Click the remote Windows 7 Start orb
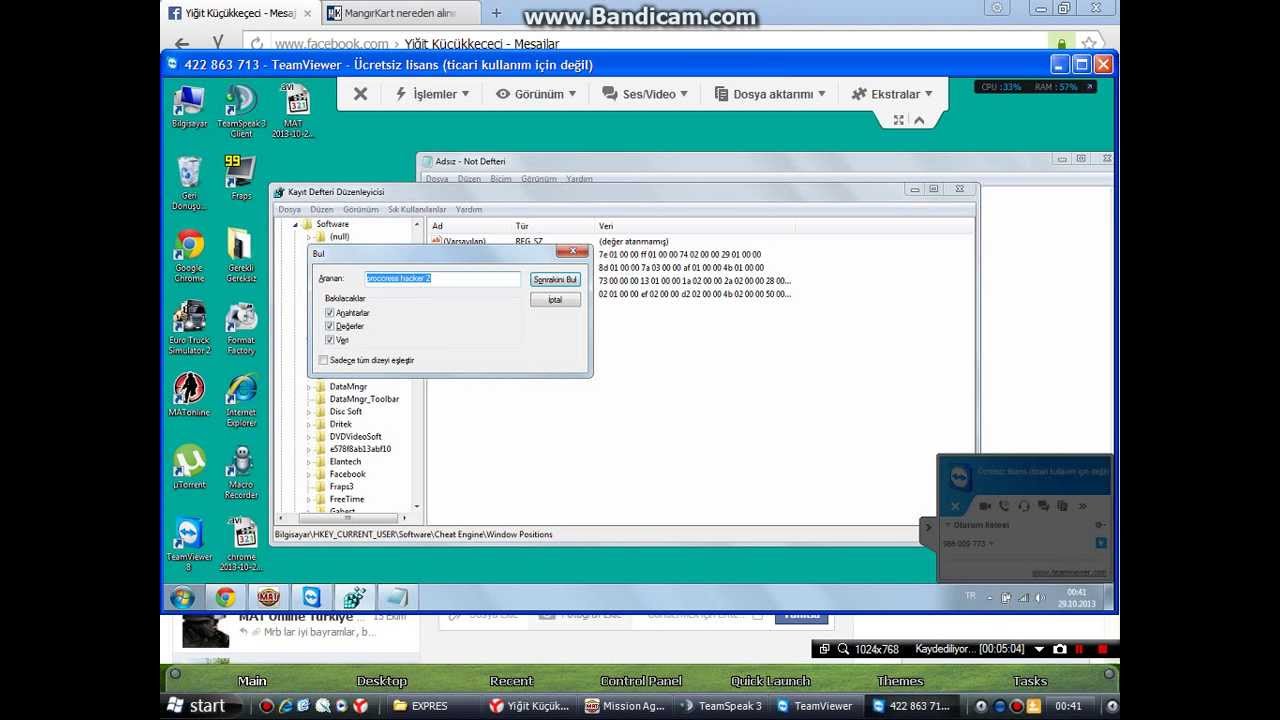The height and width of the screenshot is (720, 1280). (x=182, y=598)
